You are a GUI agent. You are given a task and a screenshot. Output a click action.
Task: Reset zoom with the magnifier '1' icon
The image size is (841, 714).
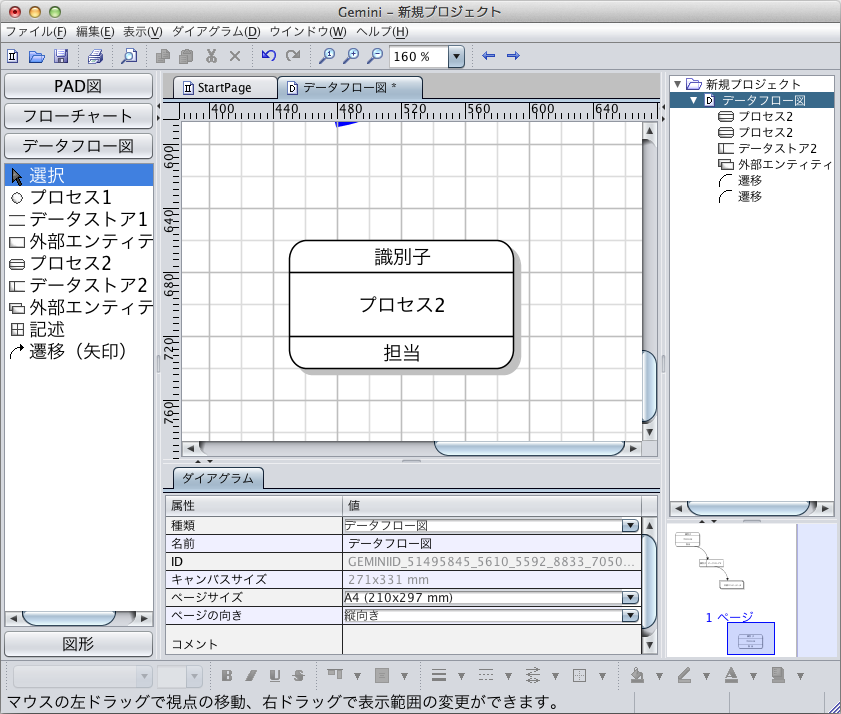[327, 56]
